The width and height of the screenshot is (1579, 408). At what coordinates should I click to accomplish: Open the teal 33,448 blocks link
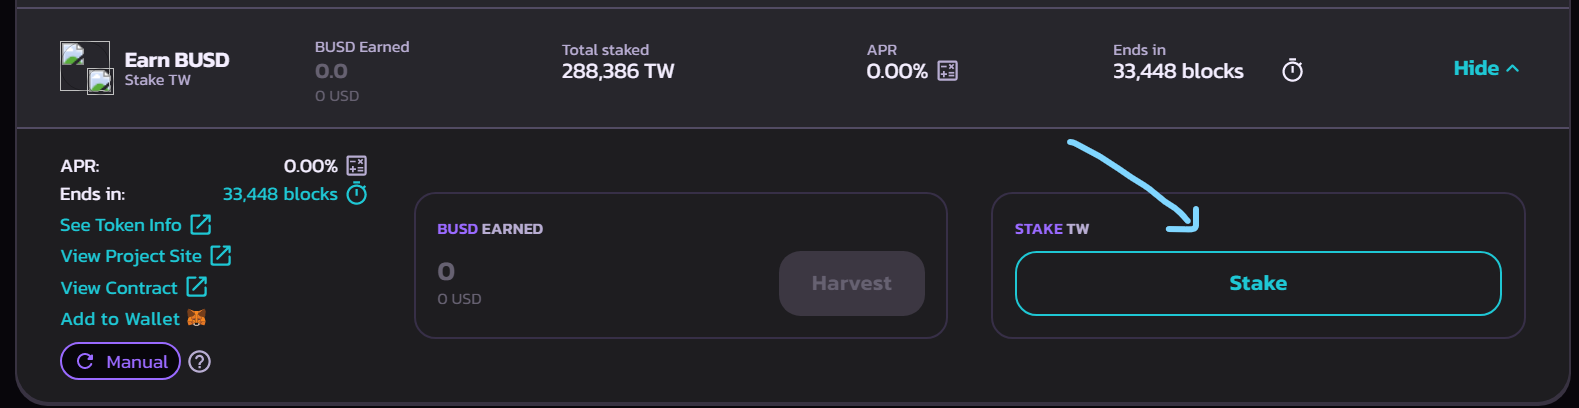(280, 194)
